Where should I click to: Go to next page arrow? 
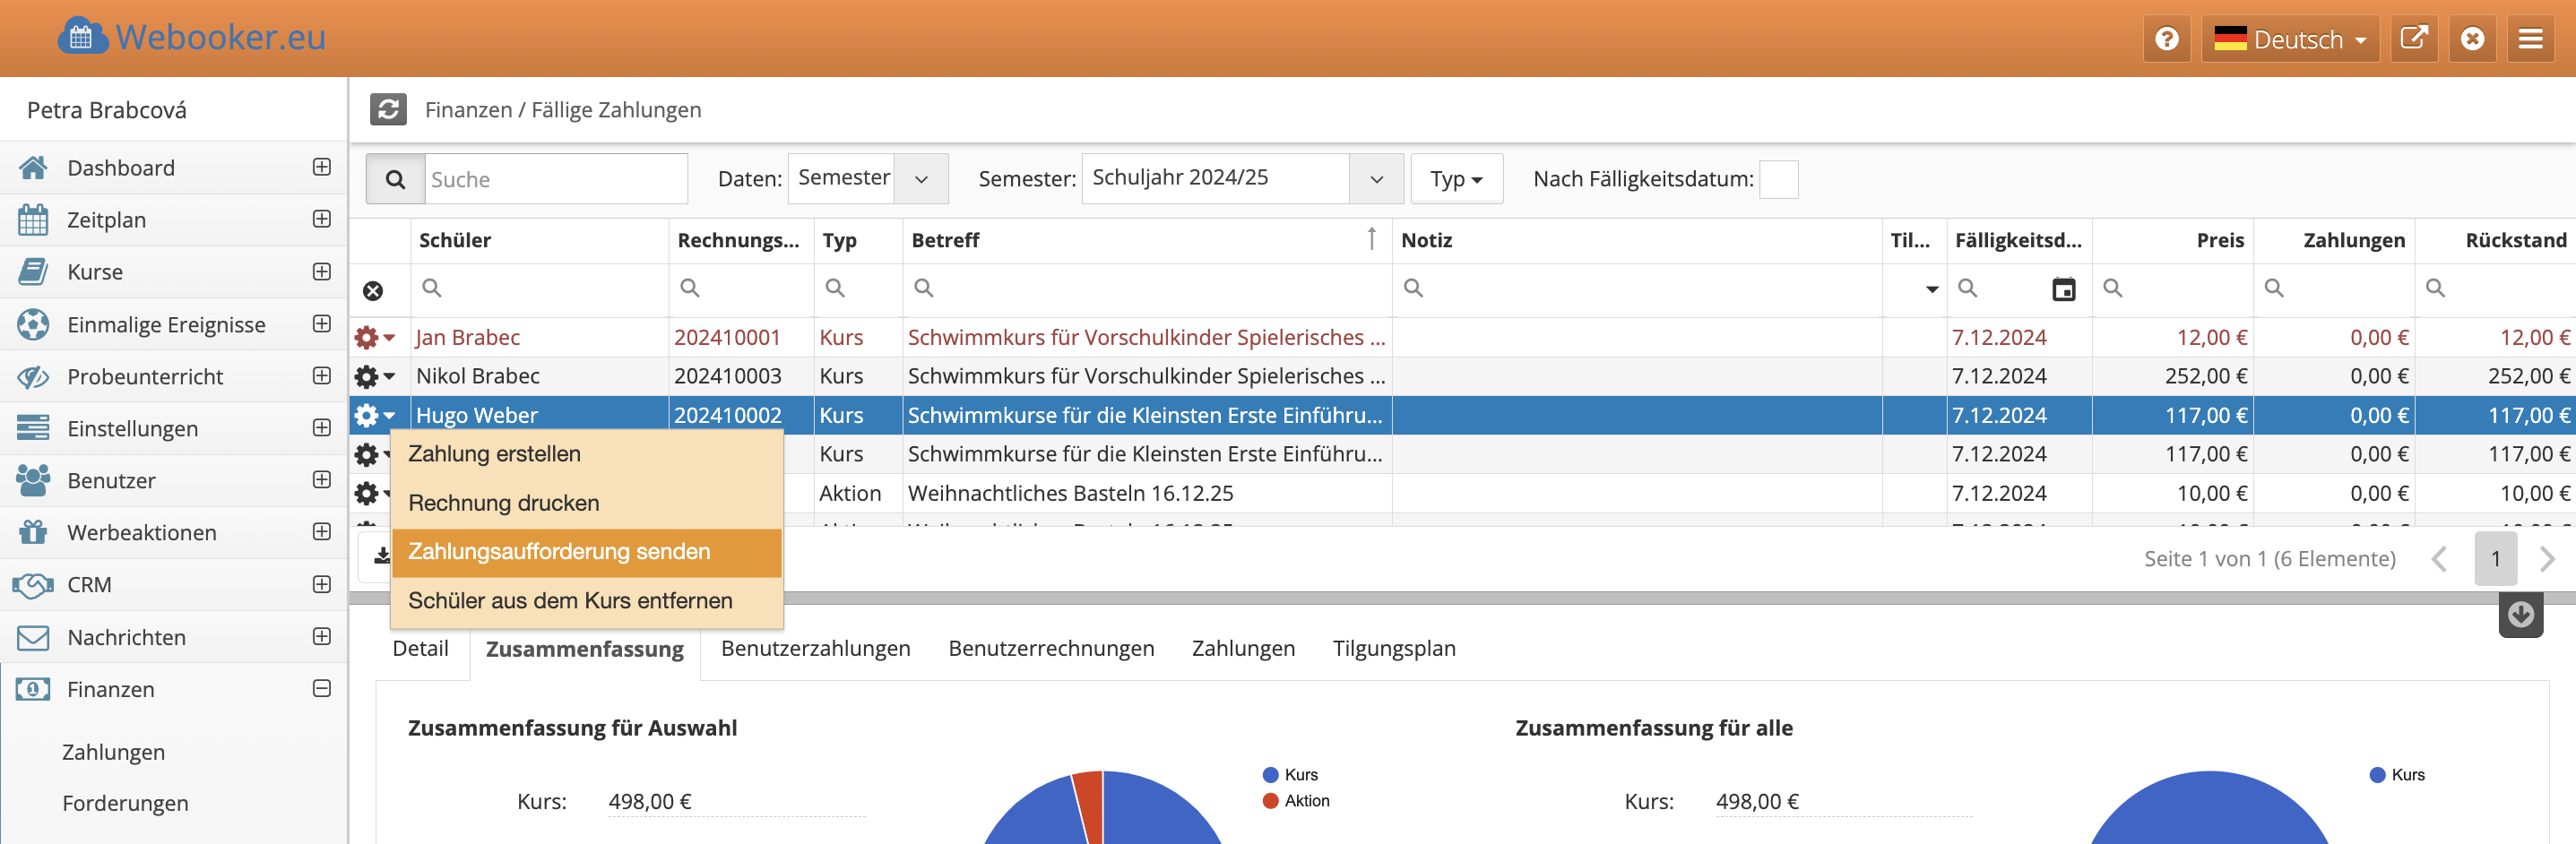pos(2546,559)
